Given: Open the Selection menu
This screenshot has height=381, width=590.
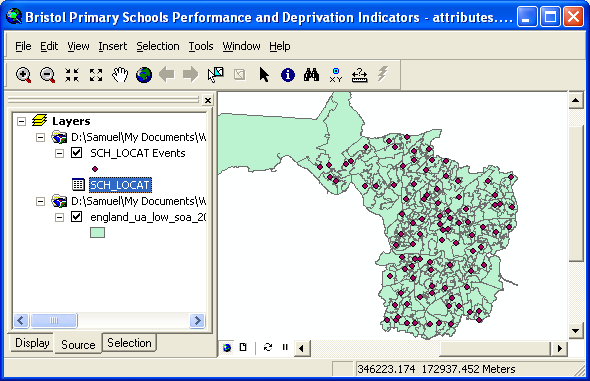Looking at the screenshot, I should 158,46.
